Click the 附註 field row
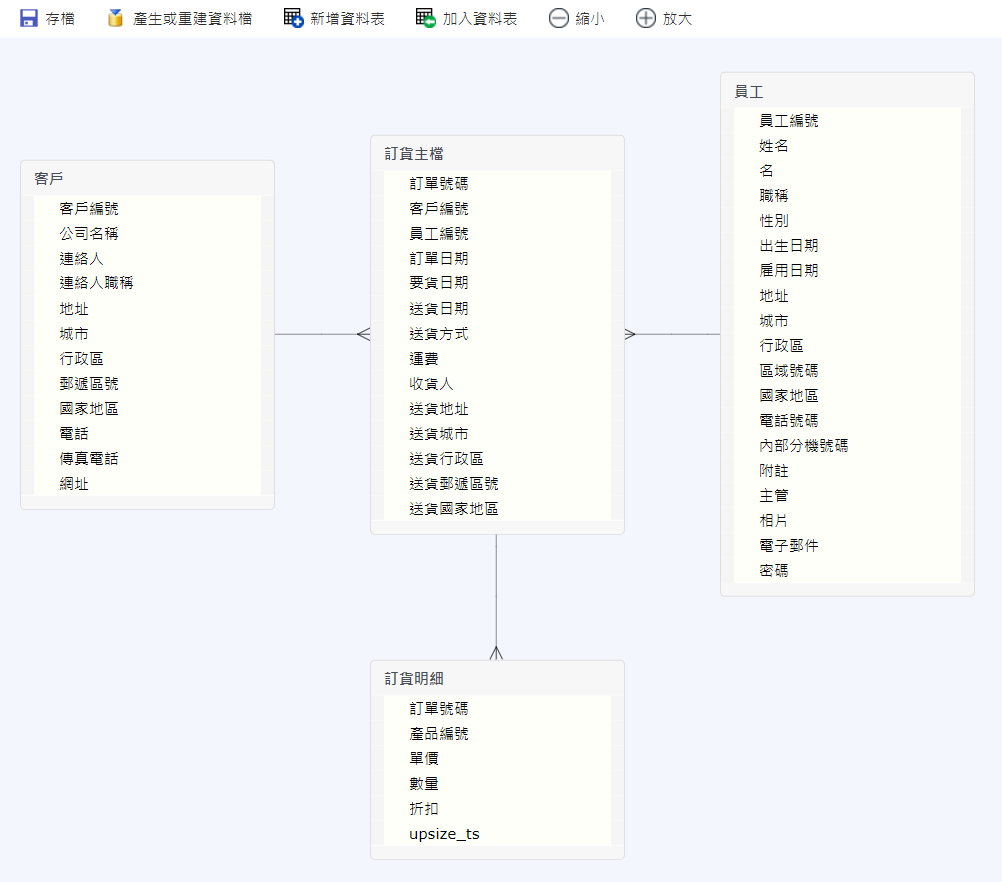Viewport: 1002px width, 882px height. coord(847,471)
